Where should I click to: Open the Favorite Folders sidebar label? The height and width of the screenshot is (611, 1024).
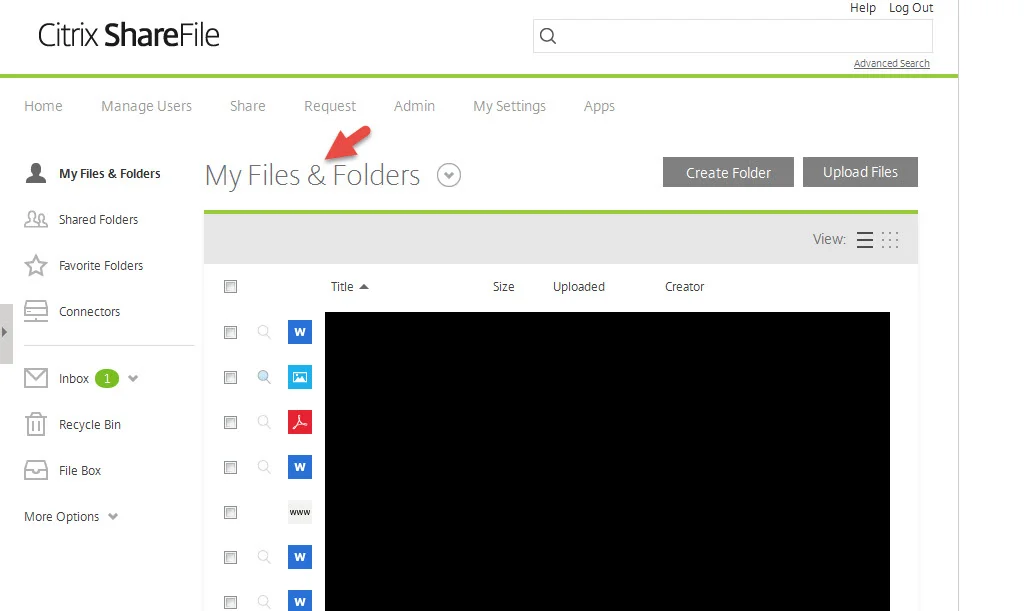tap(101, 266)
